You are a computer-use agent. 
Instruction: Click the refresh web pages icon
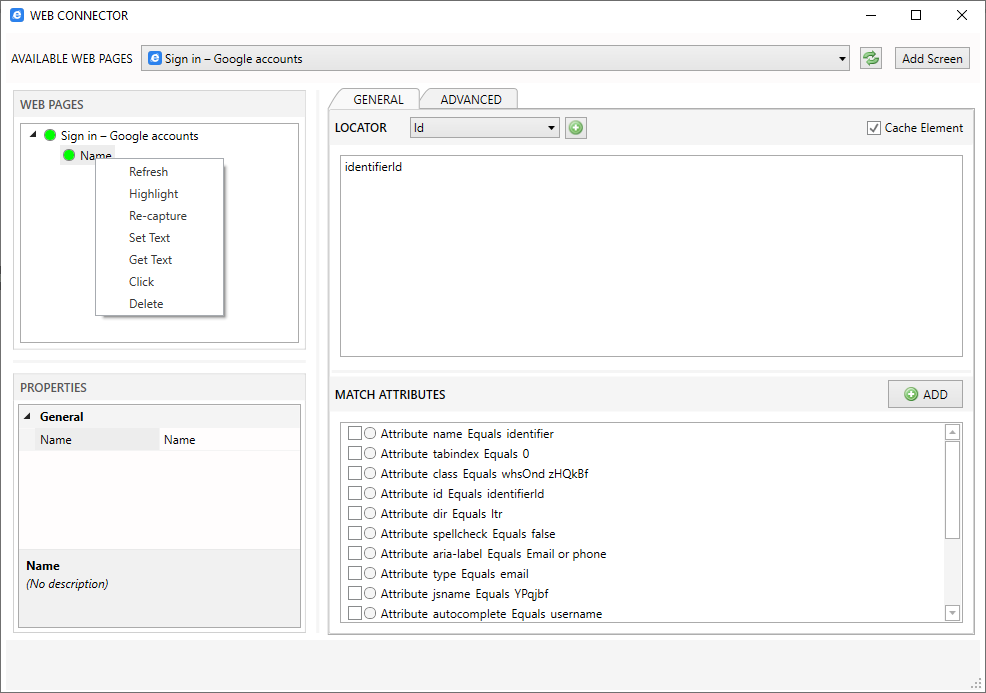[870, 57]
